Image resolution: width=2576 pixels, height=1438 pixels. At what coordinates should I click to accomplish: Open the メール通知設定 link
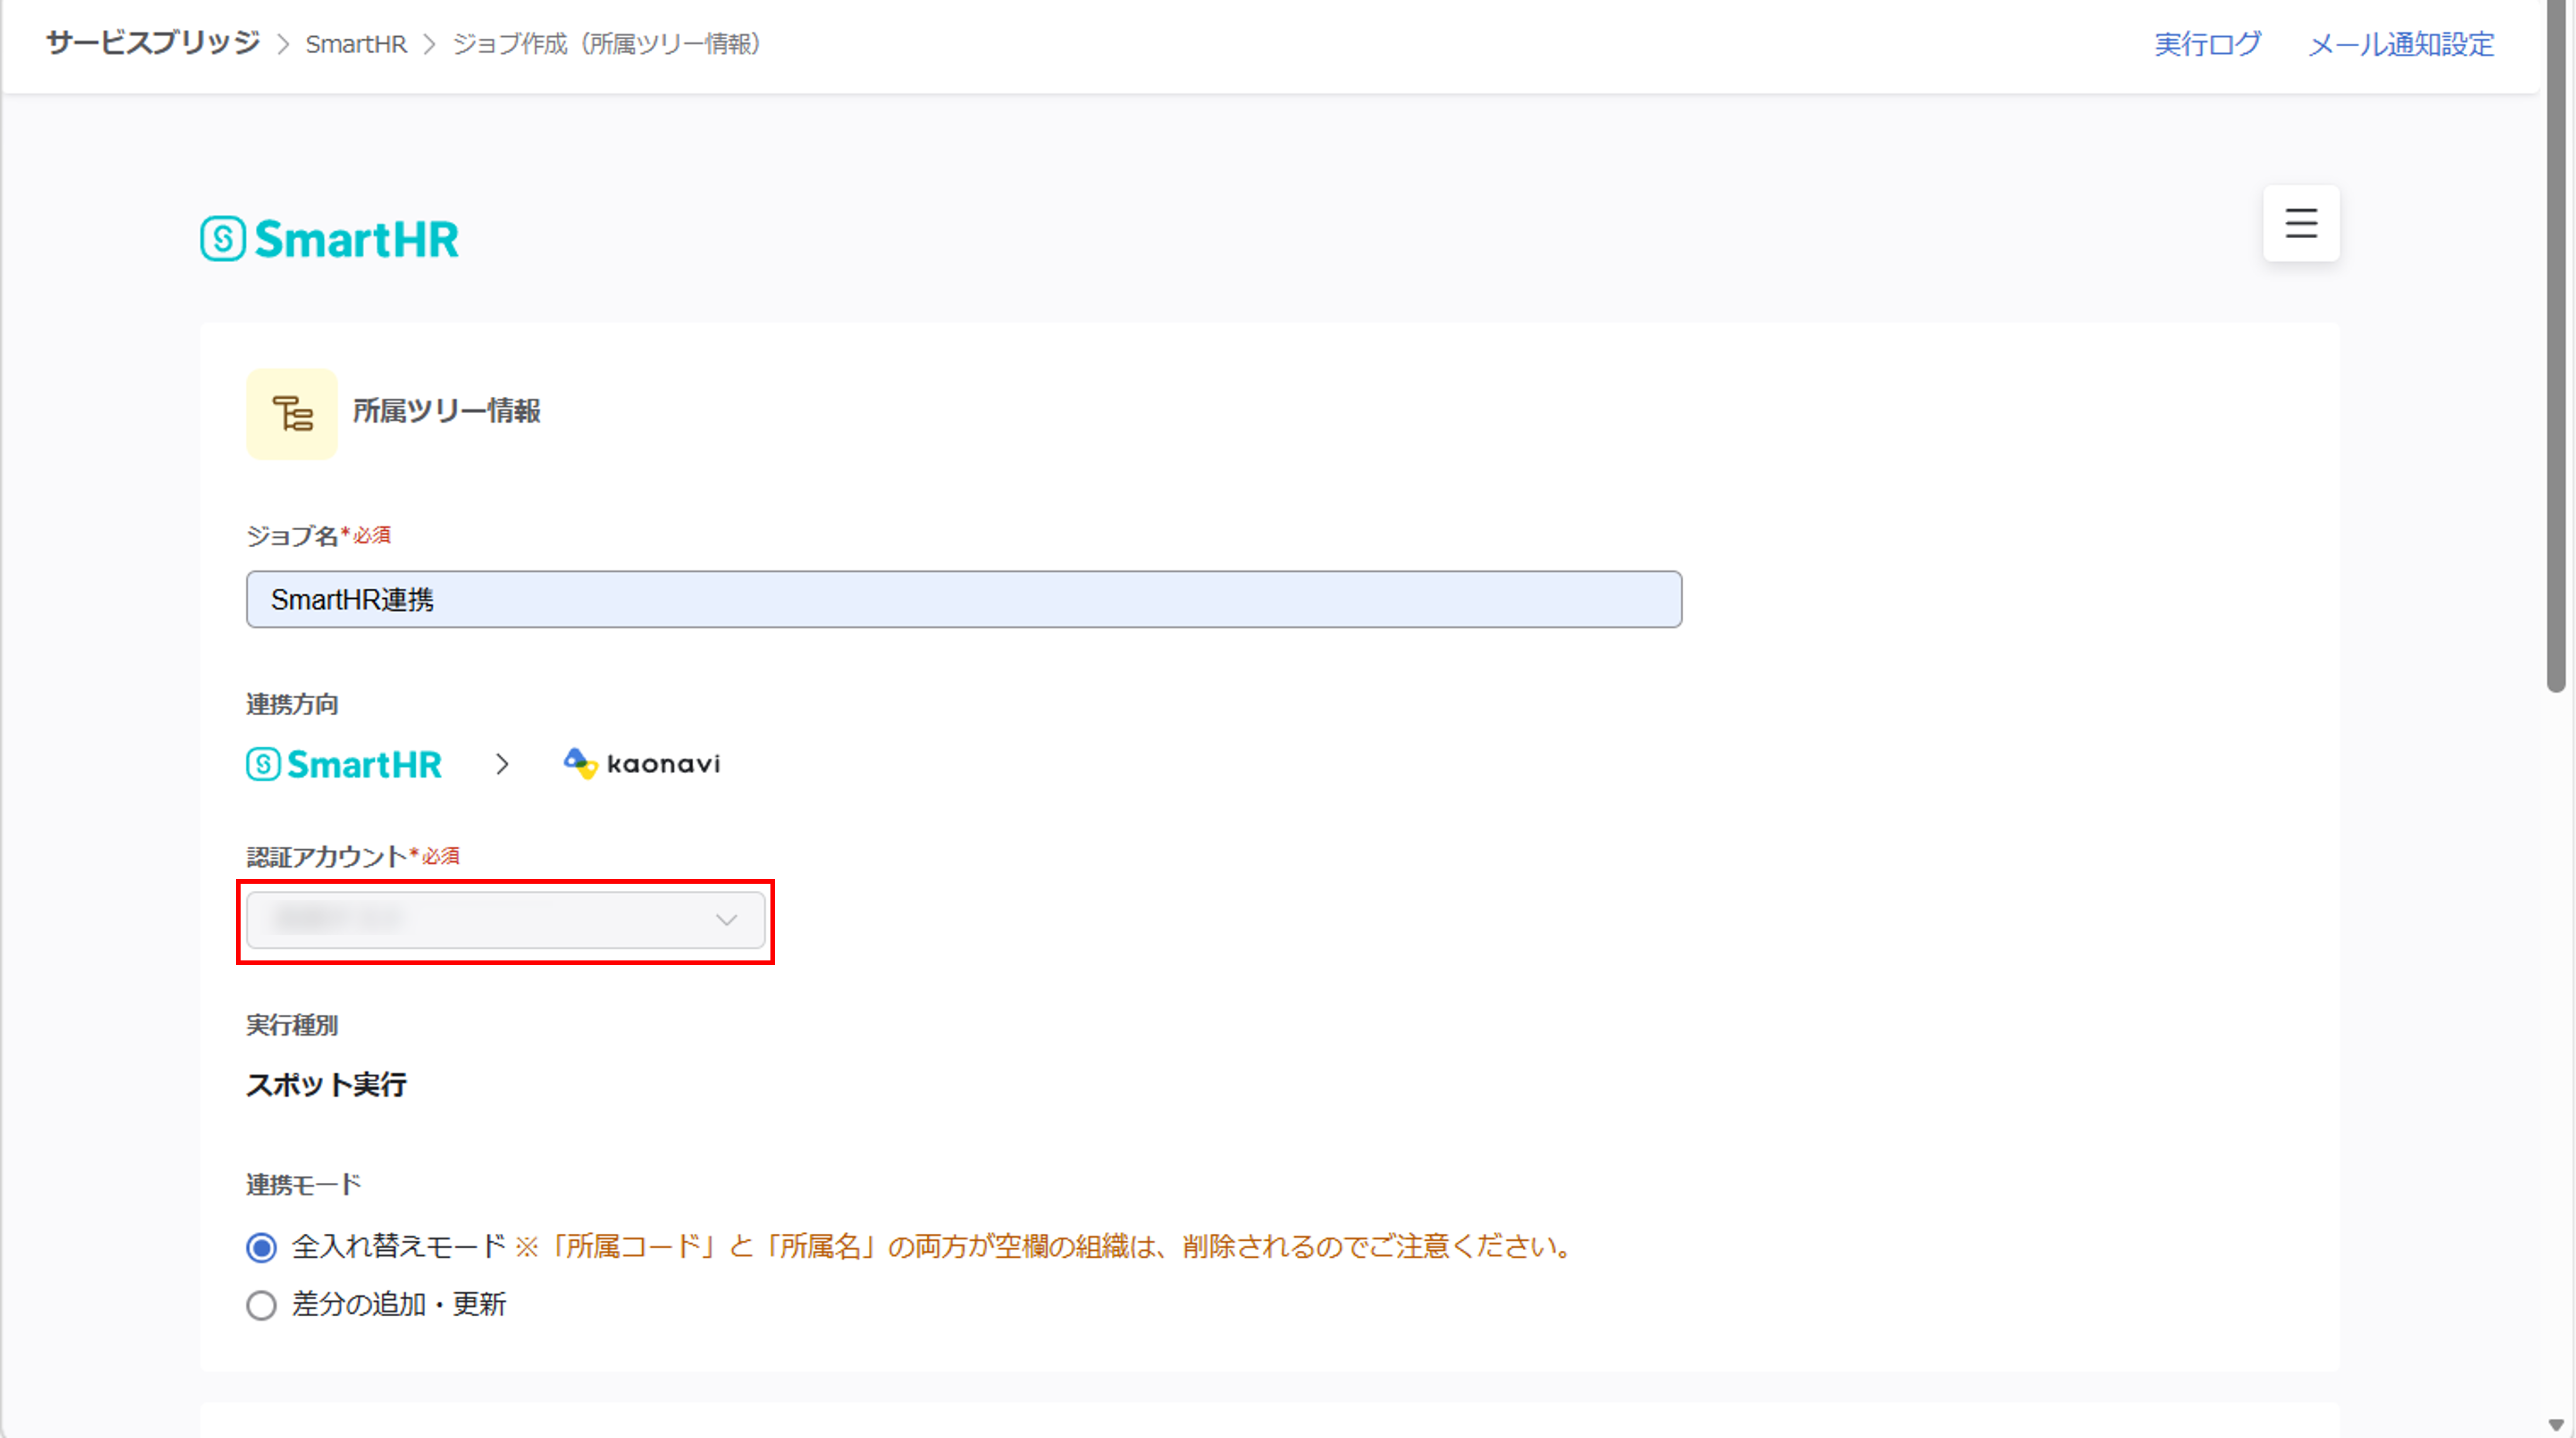[x=2400, y=44]
